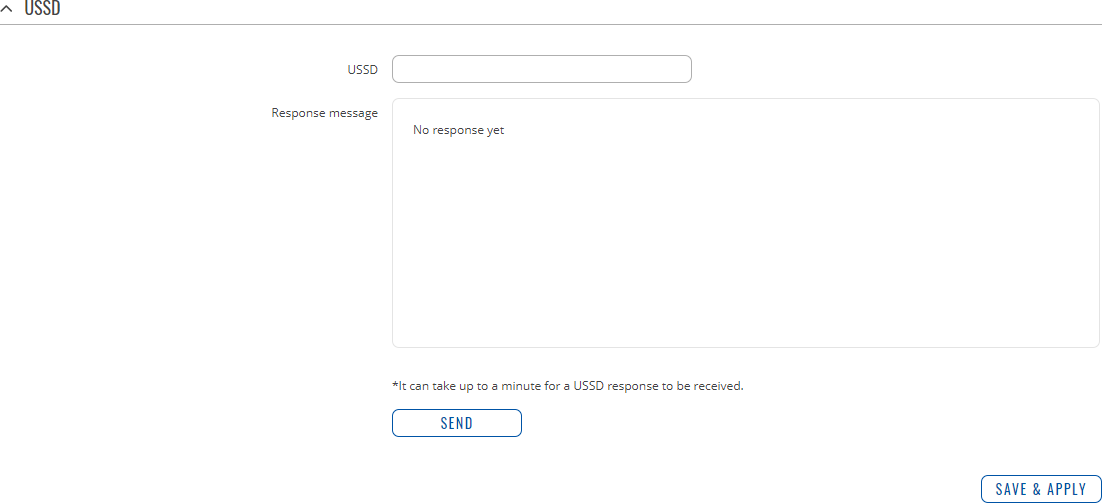Screen dimensions: 1102x503
Task: Send the USSD request
Action: point(456,423)
